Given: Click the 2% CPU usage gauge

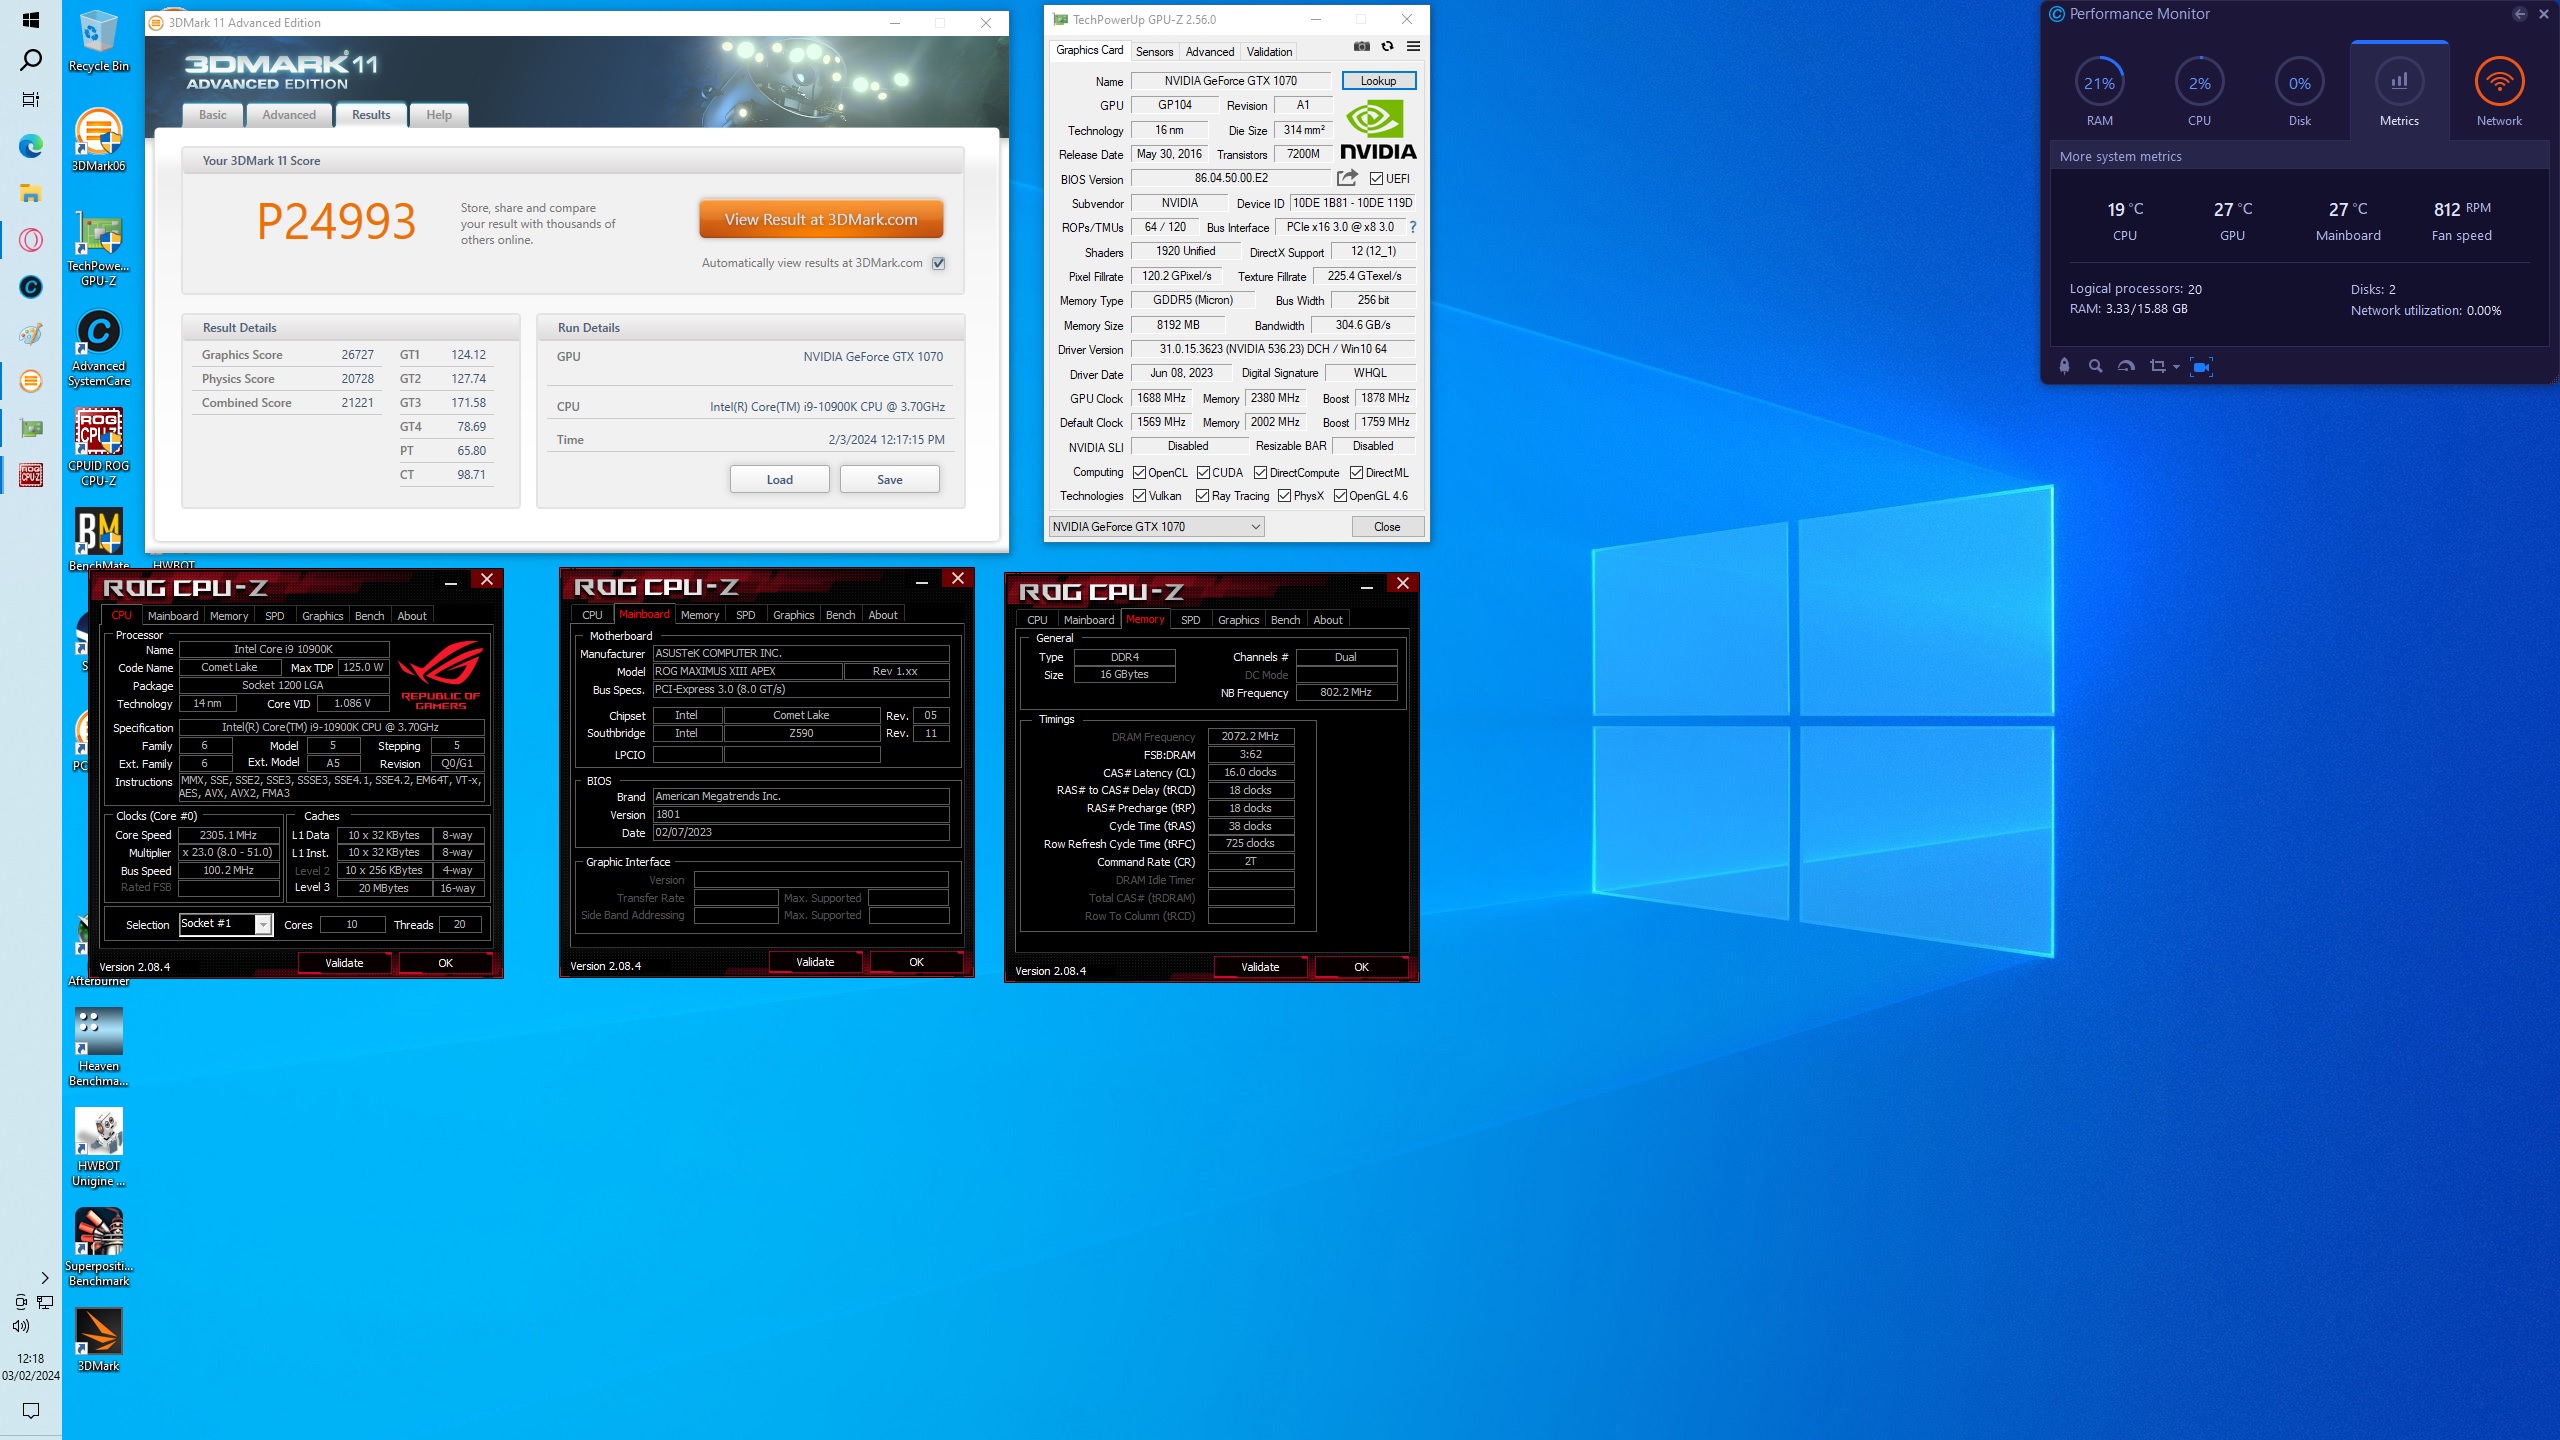Looking at the screenshot, I should (x=2199, y=83).
